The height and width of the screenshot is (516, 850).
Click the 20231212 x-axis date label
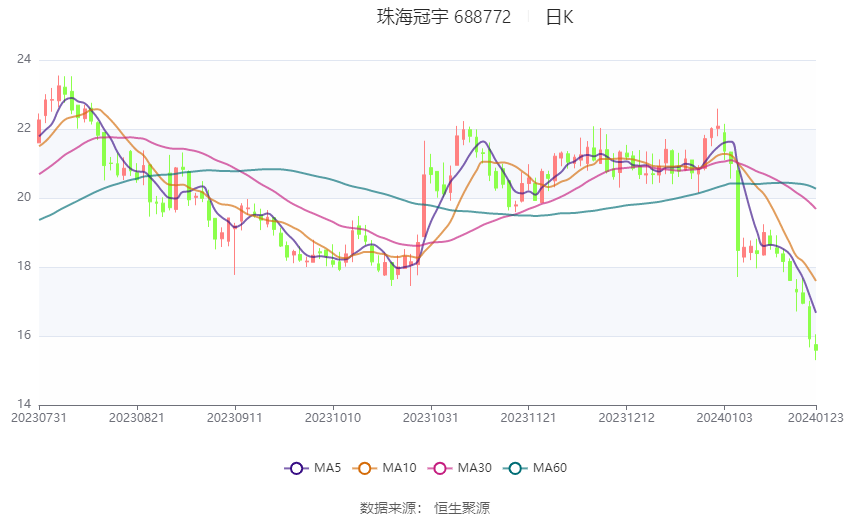(626, 418)
